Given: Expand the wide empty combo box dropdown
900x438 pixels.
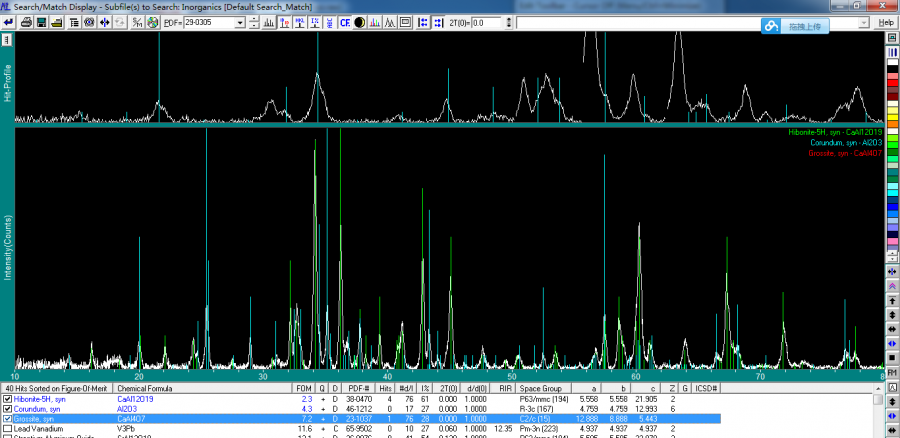Looking at the screenshot, I should (x=865, y=22).
